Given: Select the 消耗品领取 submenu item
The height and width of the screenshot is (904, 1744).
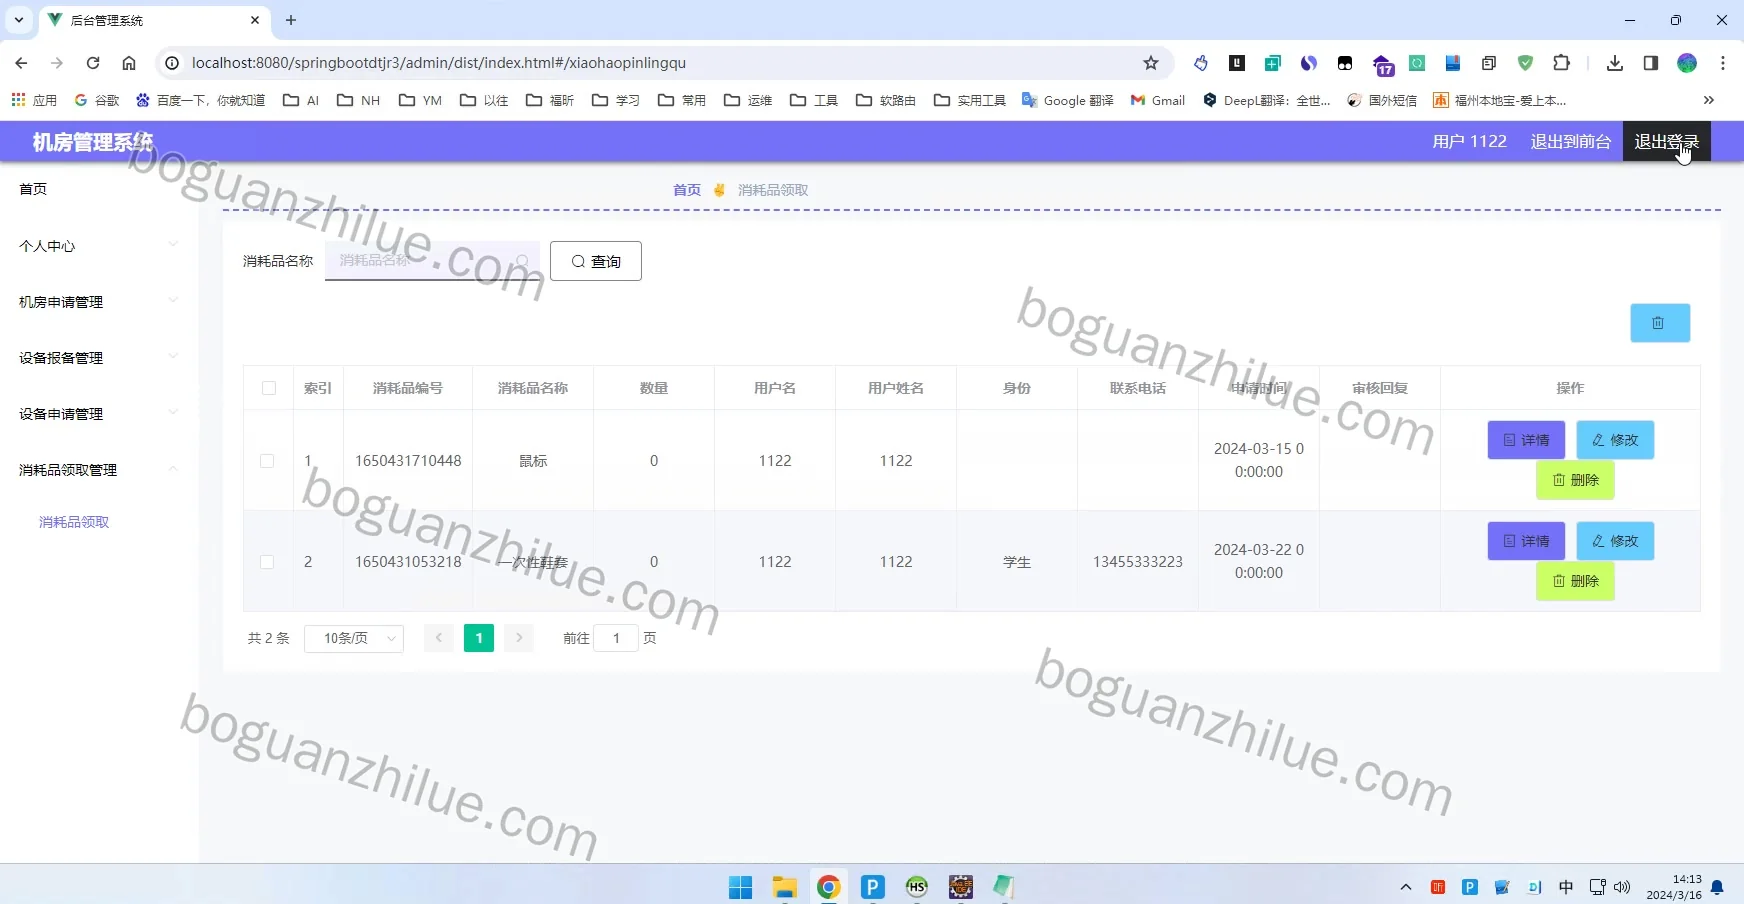Looking at the screenshot, I should [74, 522].
